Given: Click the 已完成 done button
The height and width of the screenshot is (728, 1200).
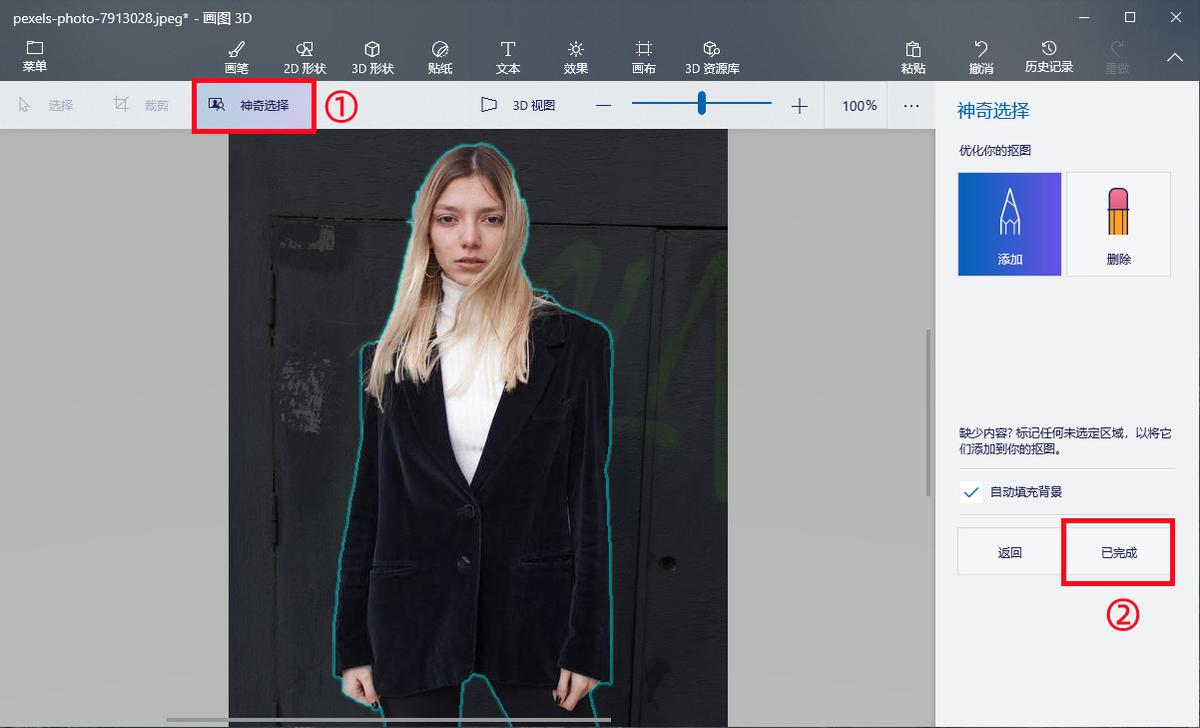Looking at the screenshot, I should point(1118,552).
